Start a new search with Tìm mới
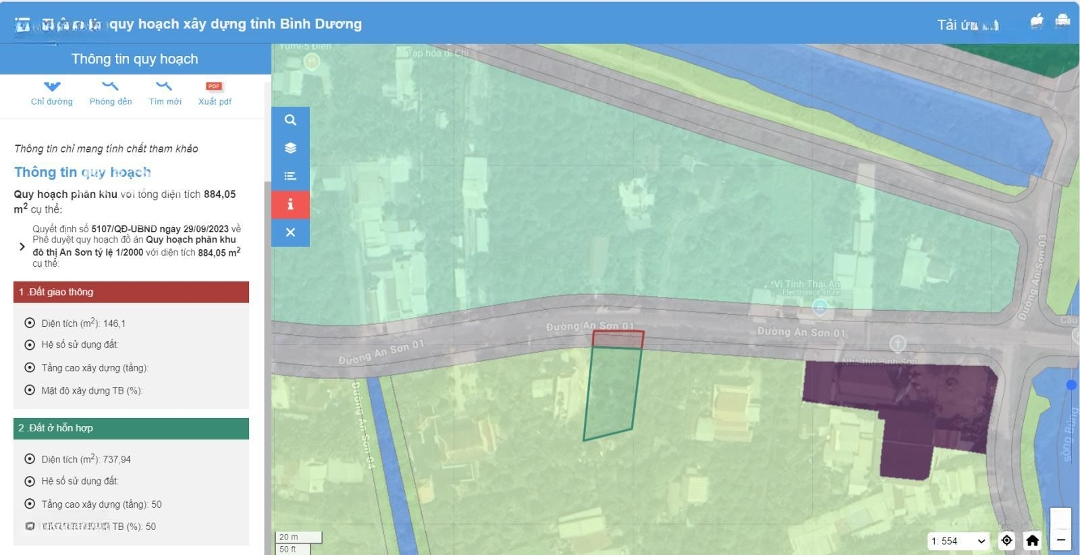The width and height of the screenshot is (1080, 555). tap(165, 88)
